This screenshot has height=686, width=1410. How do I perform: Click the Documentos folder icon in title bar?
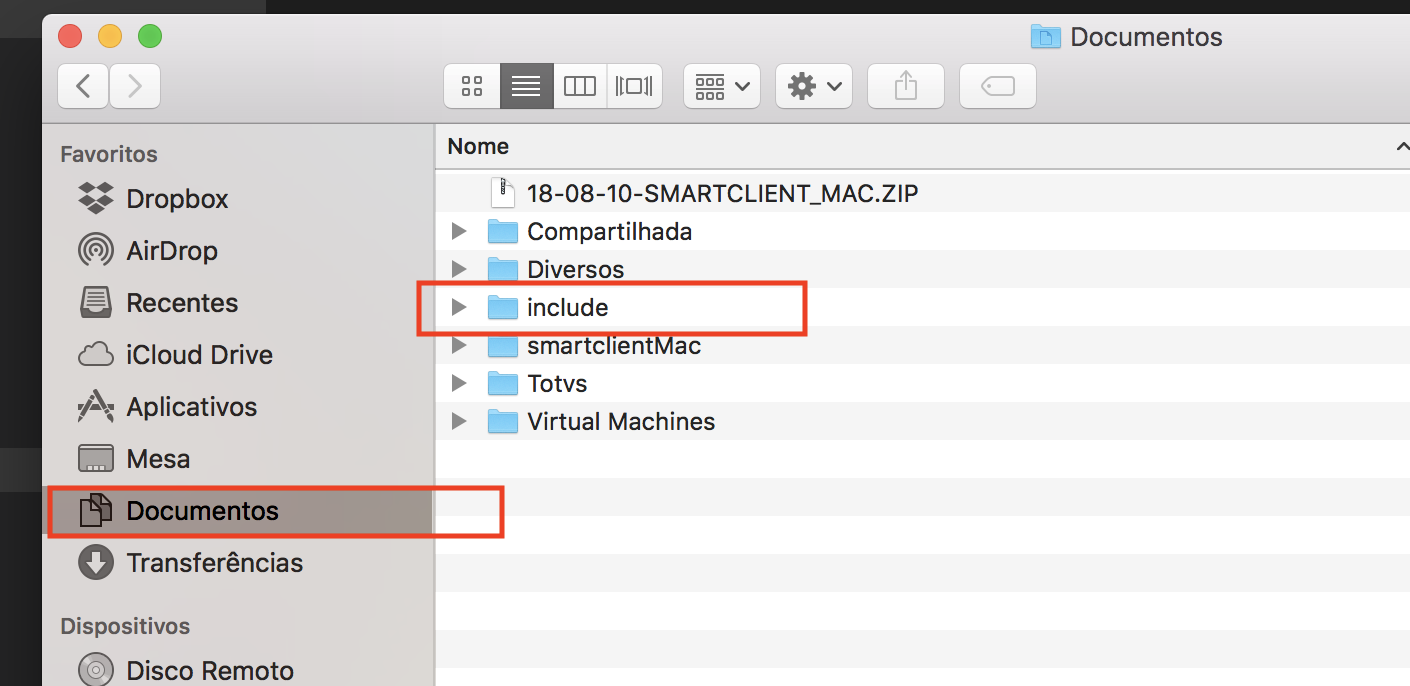1045,38
